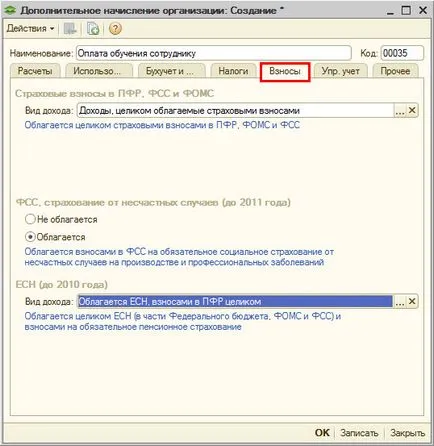The height and width of the screenshot is (446, 434).
Task: Open the Действия dropdown menu
Action: coord(30,29)
